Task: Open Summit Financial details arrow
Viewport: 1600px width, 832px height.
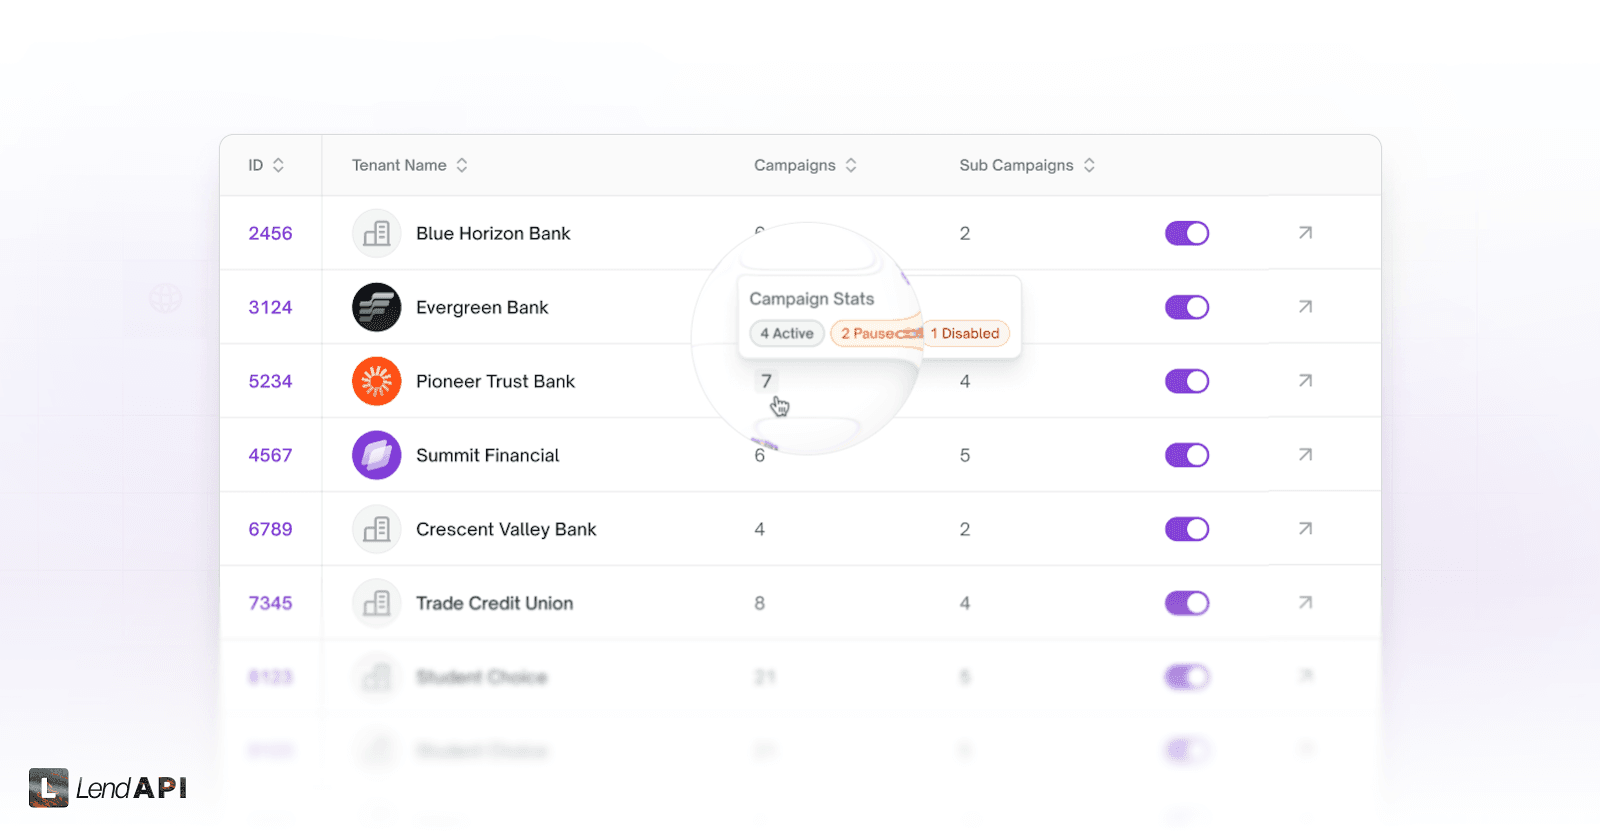Action: [x=1305, y=455]
